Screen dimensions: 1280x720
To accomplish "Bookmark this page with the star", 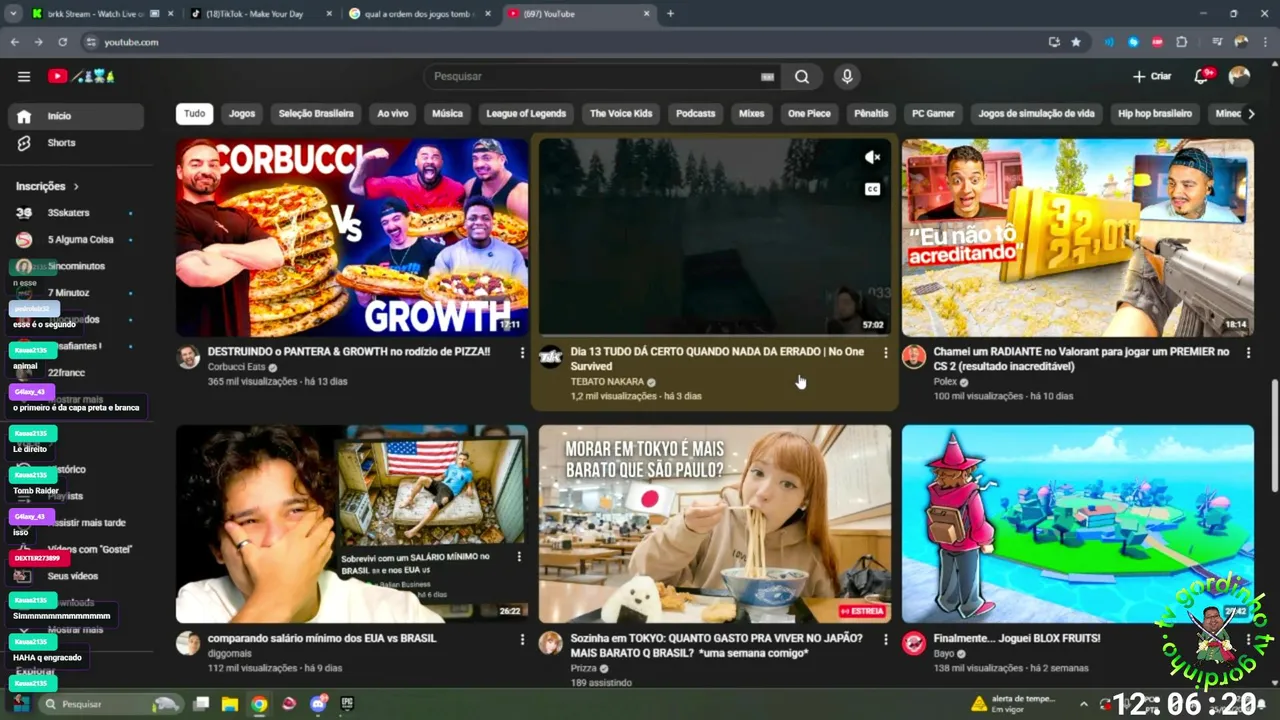I will point(1076,42).
